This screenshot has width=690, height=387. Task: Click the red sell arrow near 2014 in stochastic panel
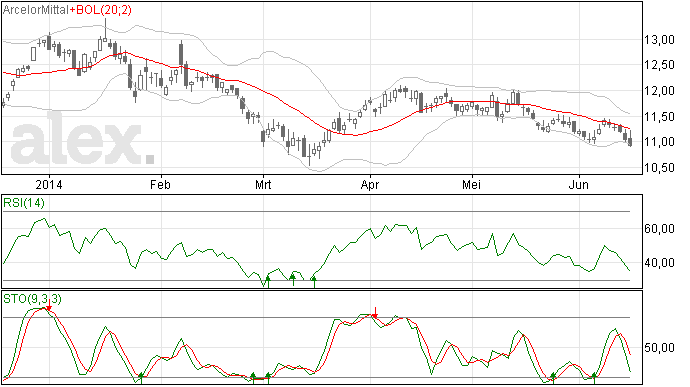coord(49,305)
